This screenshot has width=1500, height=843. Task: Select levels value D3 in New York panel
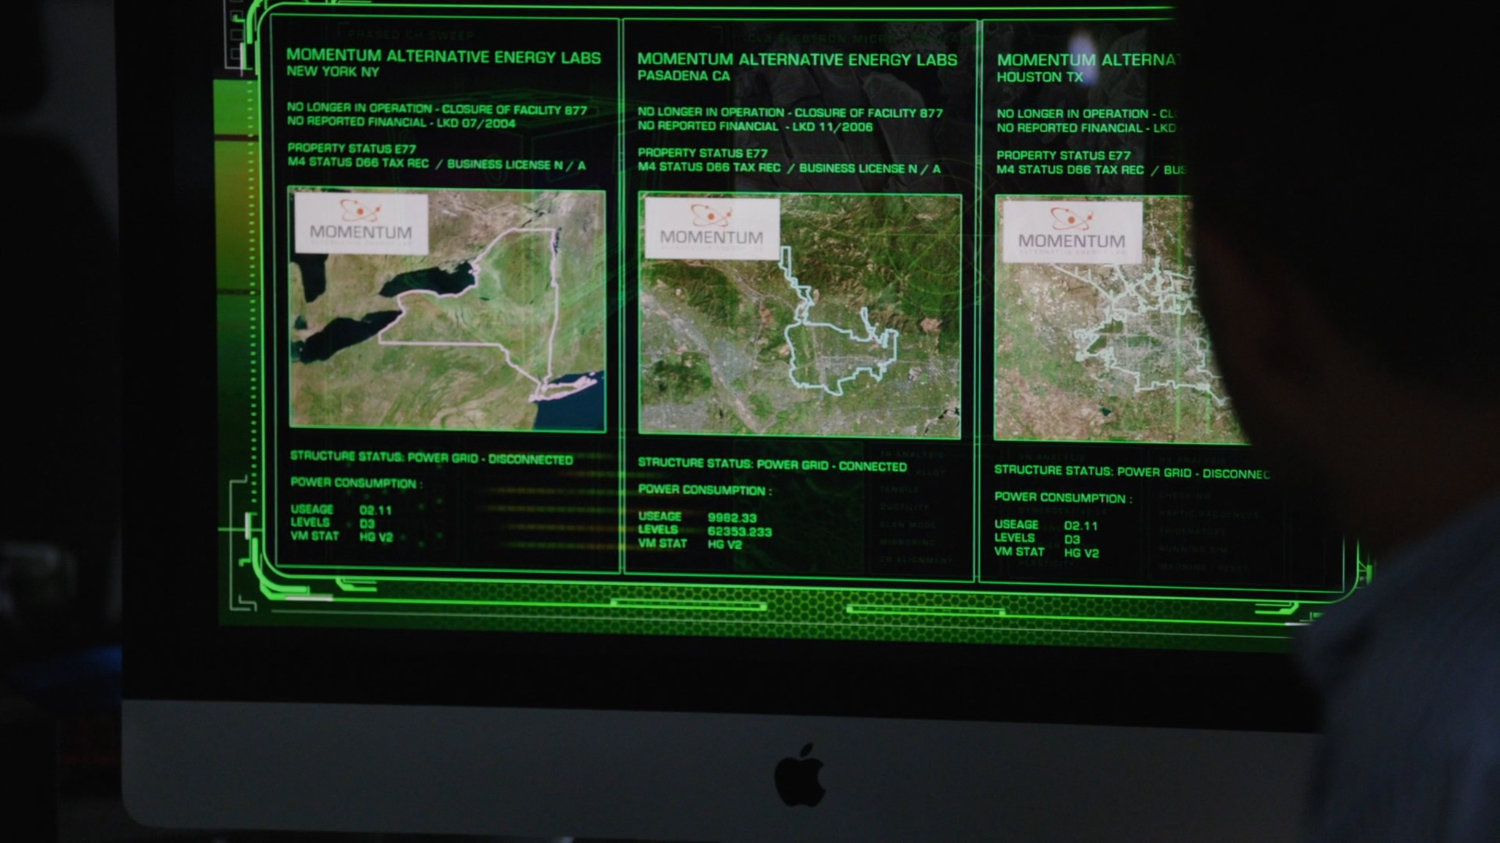pos(367,523)
